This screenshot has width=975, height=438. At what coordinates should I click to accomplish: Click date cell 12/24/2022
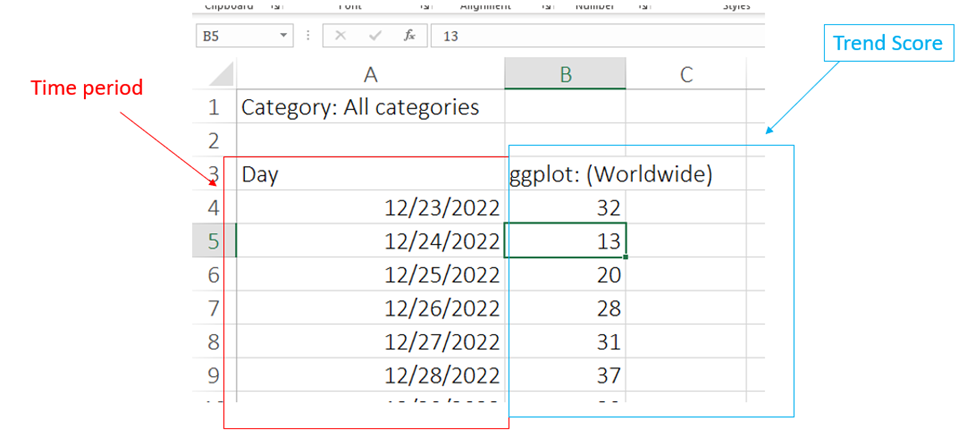tap(371, 240)
